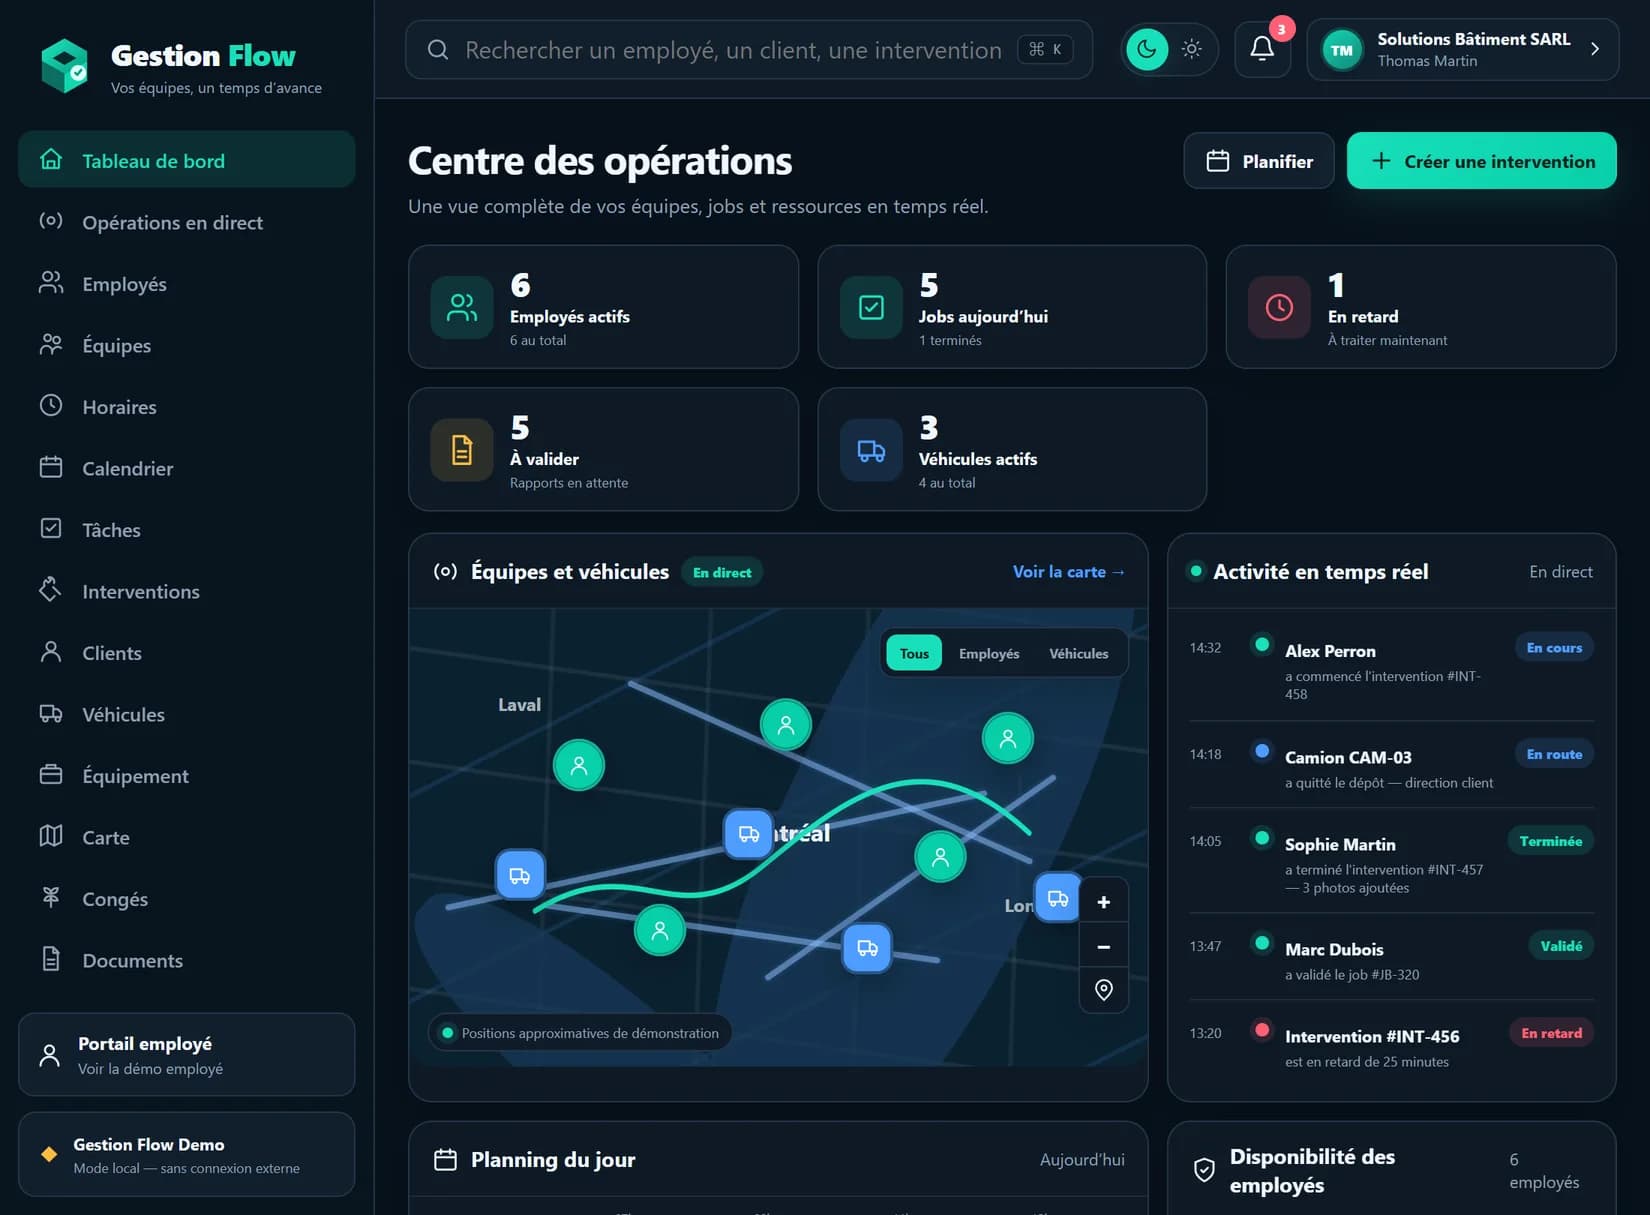The height and width of the screenshot is (1215, 1650).
Task: Switch to light mode sun toggle
Action: (1191, 49)
